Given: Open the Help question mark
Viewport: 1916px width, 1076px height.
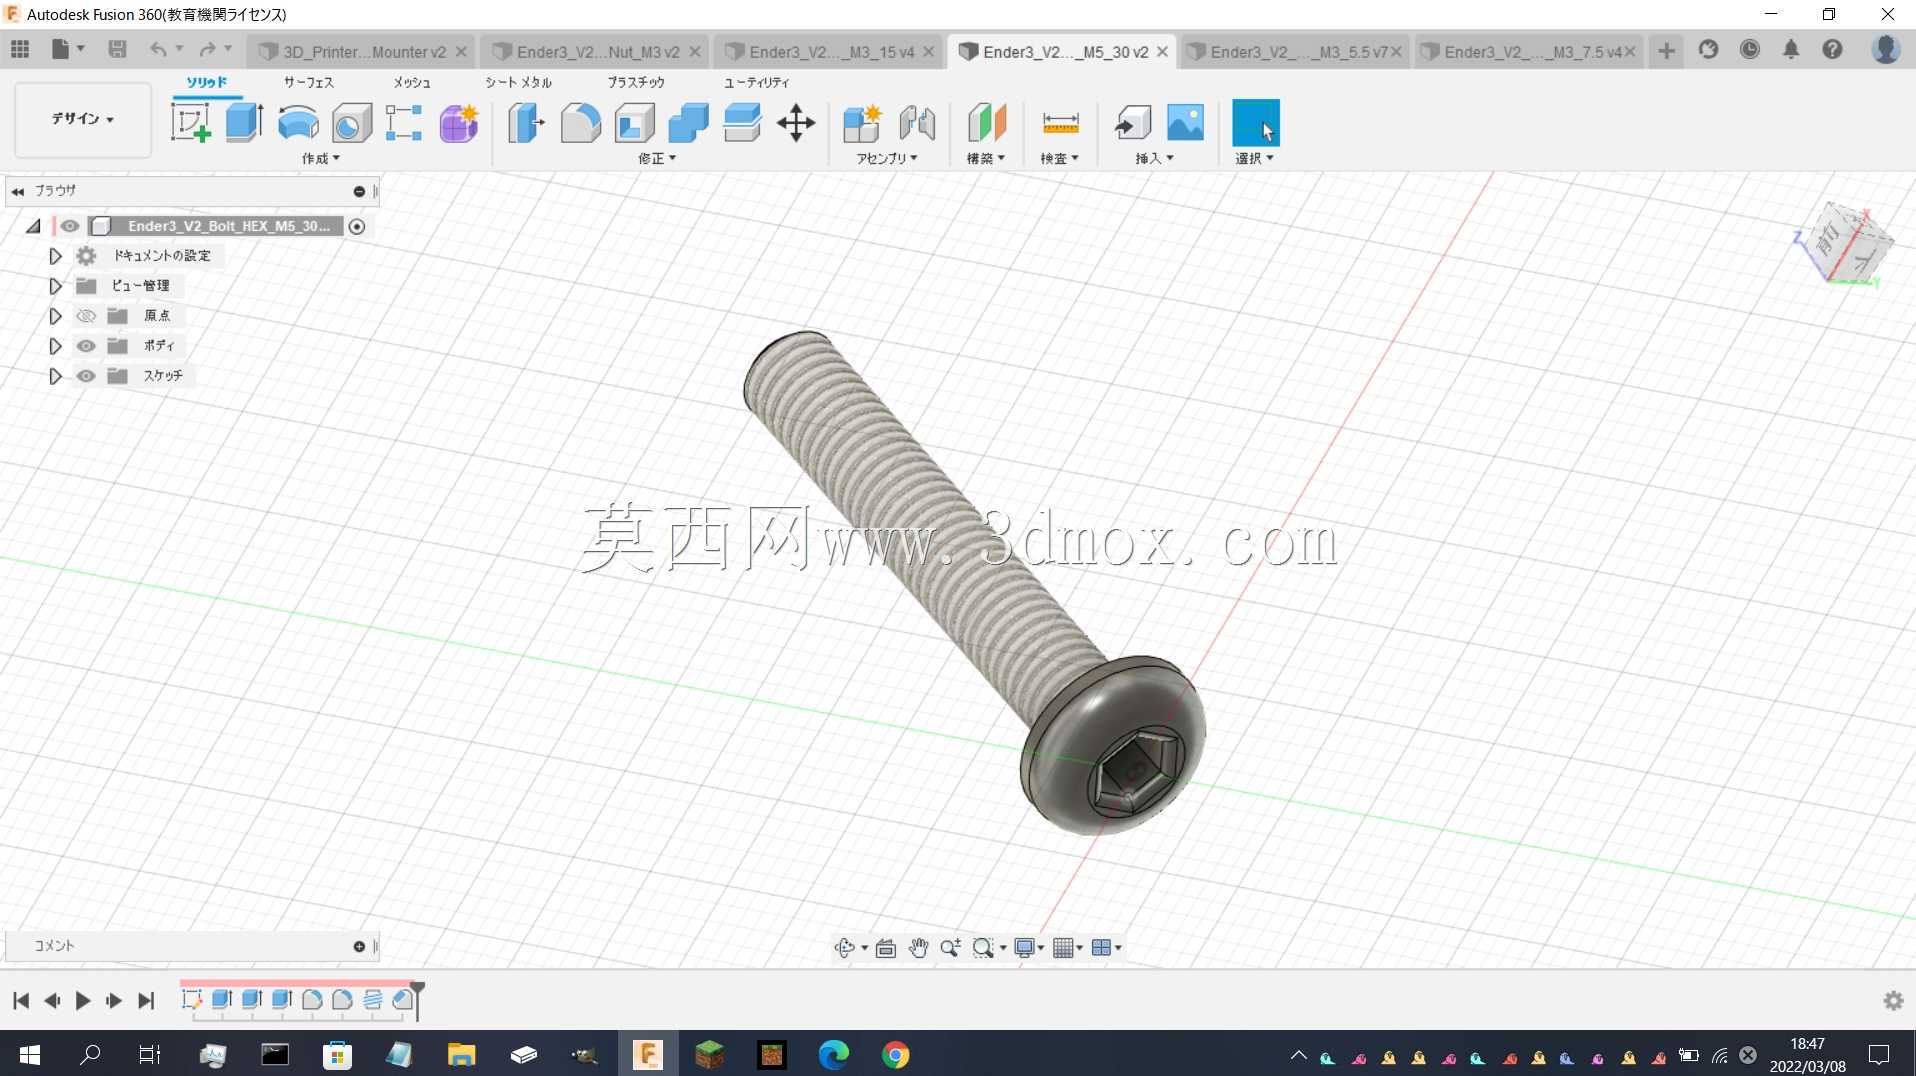Looking at the screenshot, I should pyautogui.click(x=1832, y=49).
